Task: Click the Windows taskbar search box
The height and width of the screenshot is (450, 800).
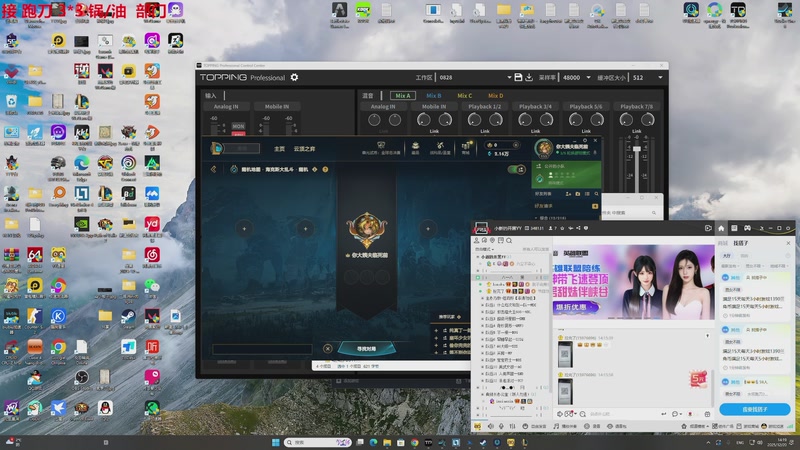Action: pyautogui.click(x=318, y=442)
